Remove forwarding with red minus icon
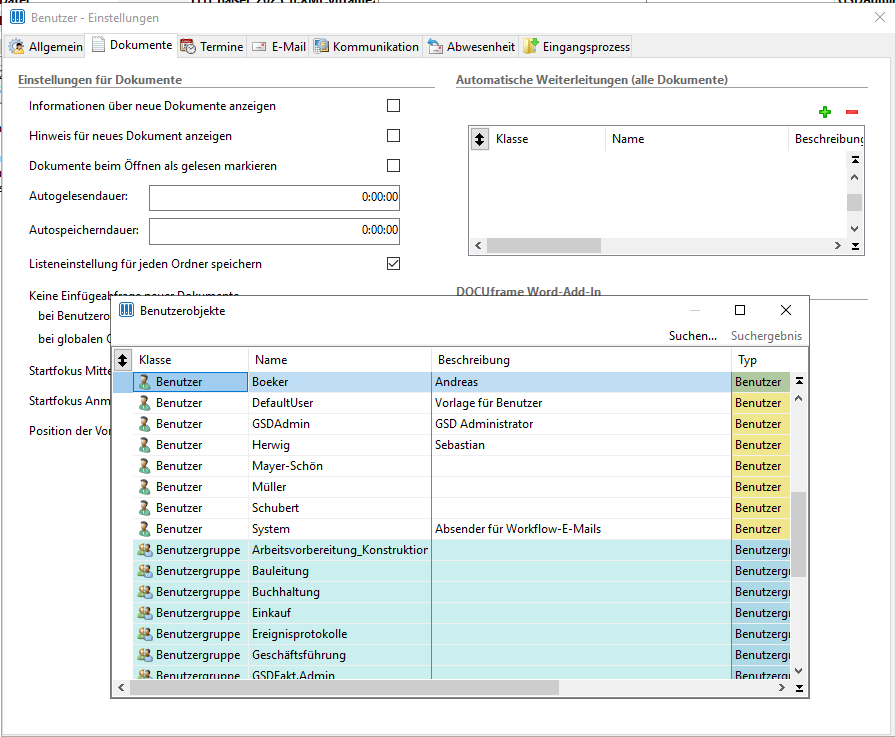The height and width of the screenshot is (737, 895). pyautogui.click(x=852, y=112)
